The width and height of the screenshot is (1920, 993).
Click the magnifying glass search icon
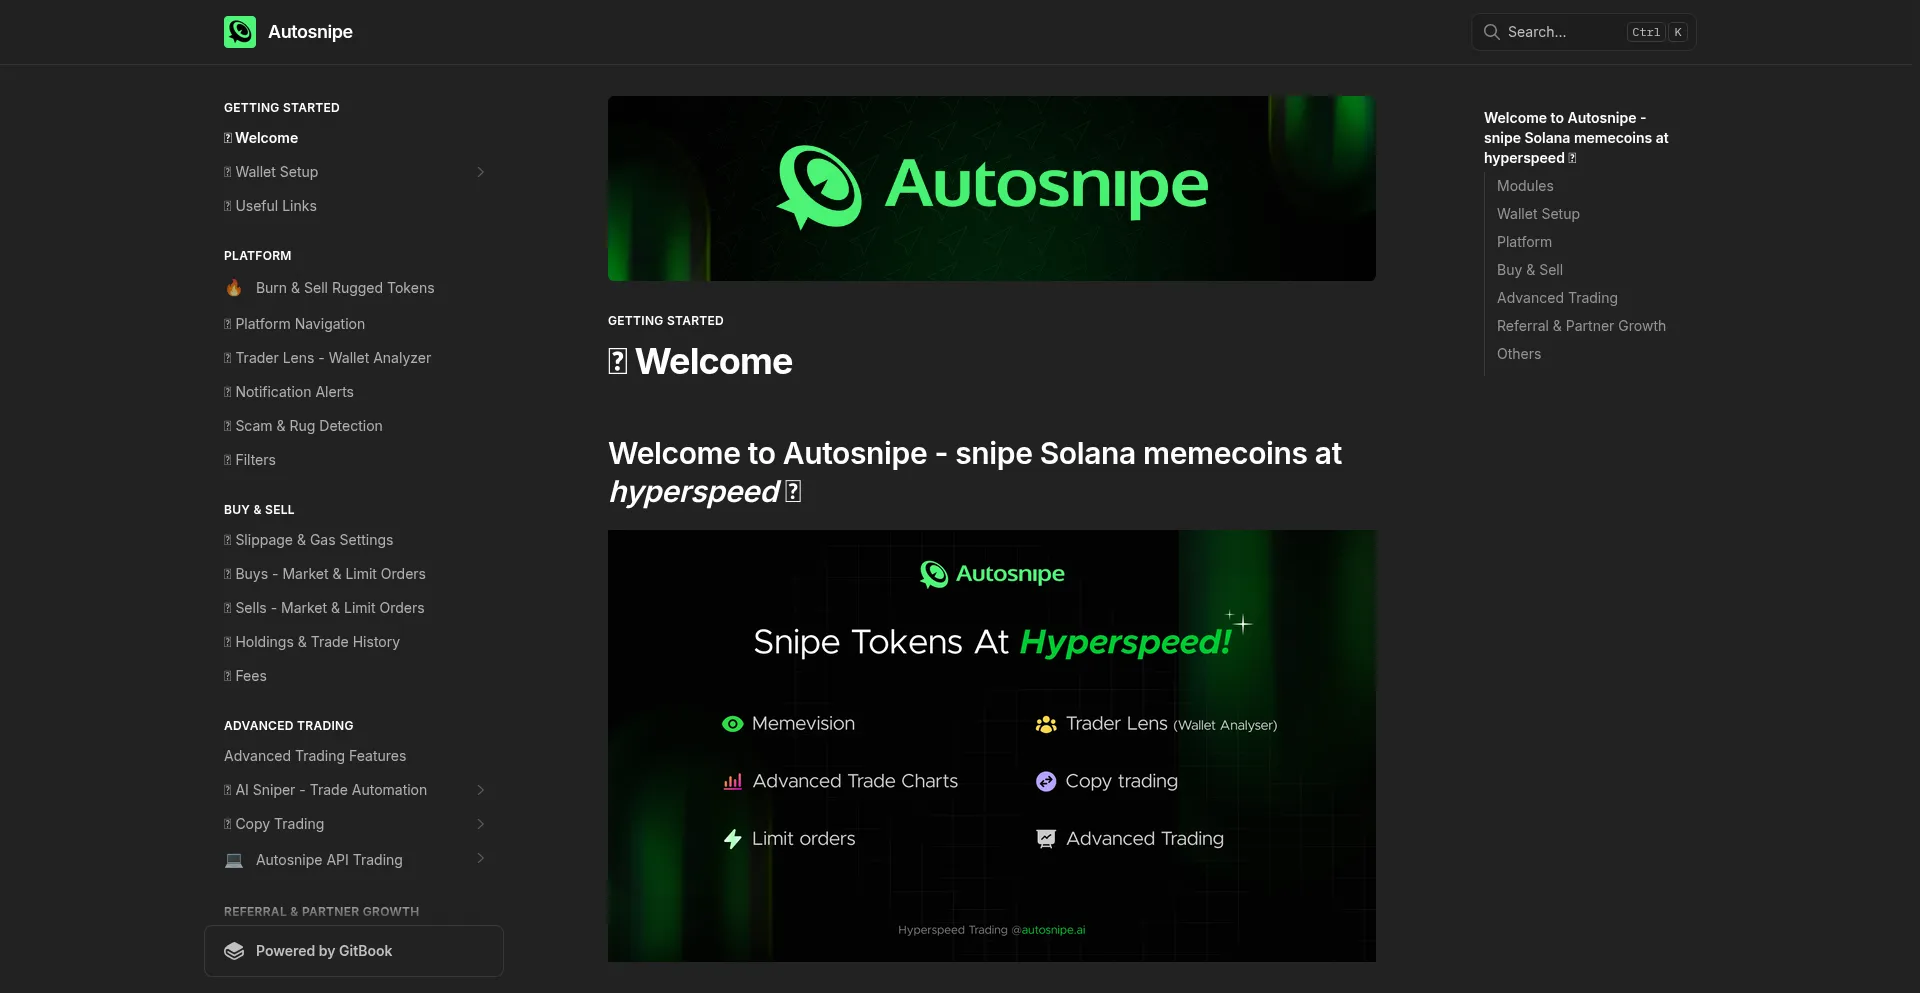pos(1491,31)
